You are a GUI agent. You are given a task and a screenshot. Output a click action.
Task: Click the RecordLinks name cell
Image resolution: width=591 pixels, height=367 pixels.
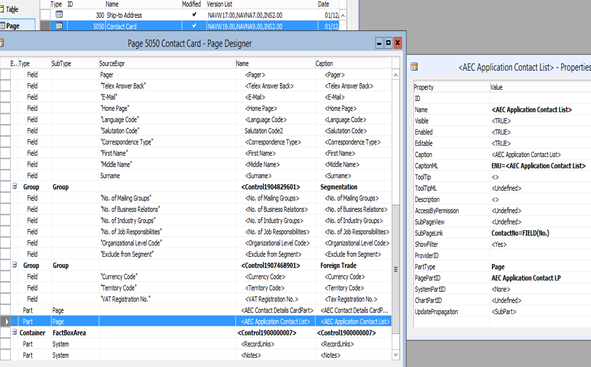[275, 344]
